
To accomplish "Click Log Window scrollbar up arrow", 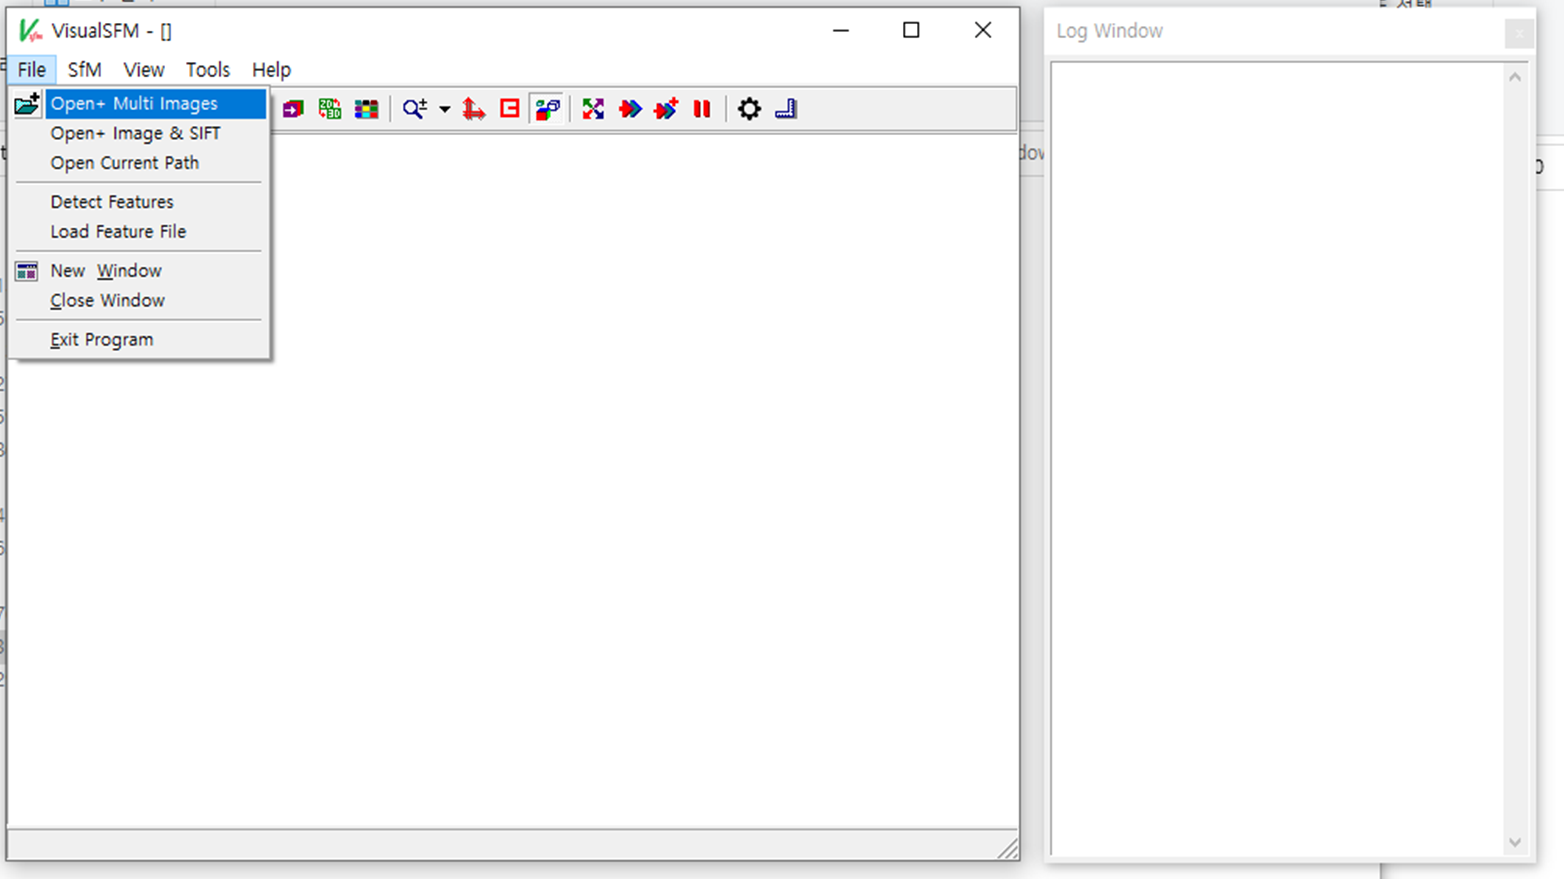I will pos(1515,77).
